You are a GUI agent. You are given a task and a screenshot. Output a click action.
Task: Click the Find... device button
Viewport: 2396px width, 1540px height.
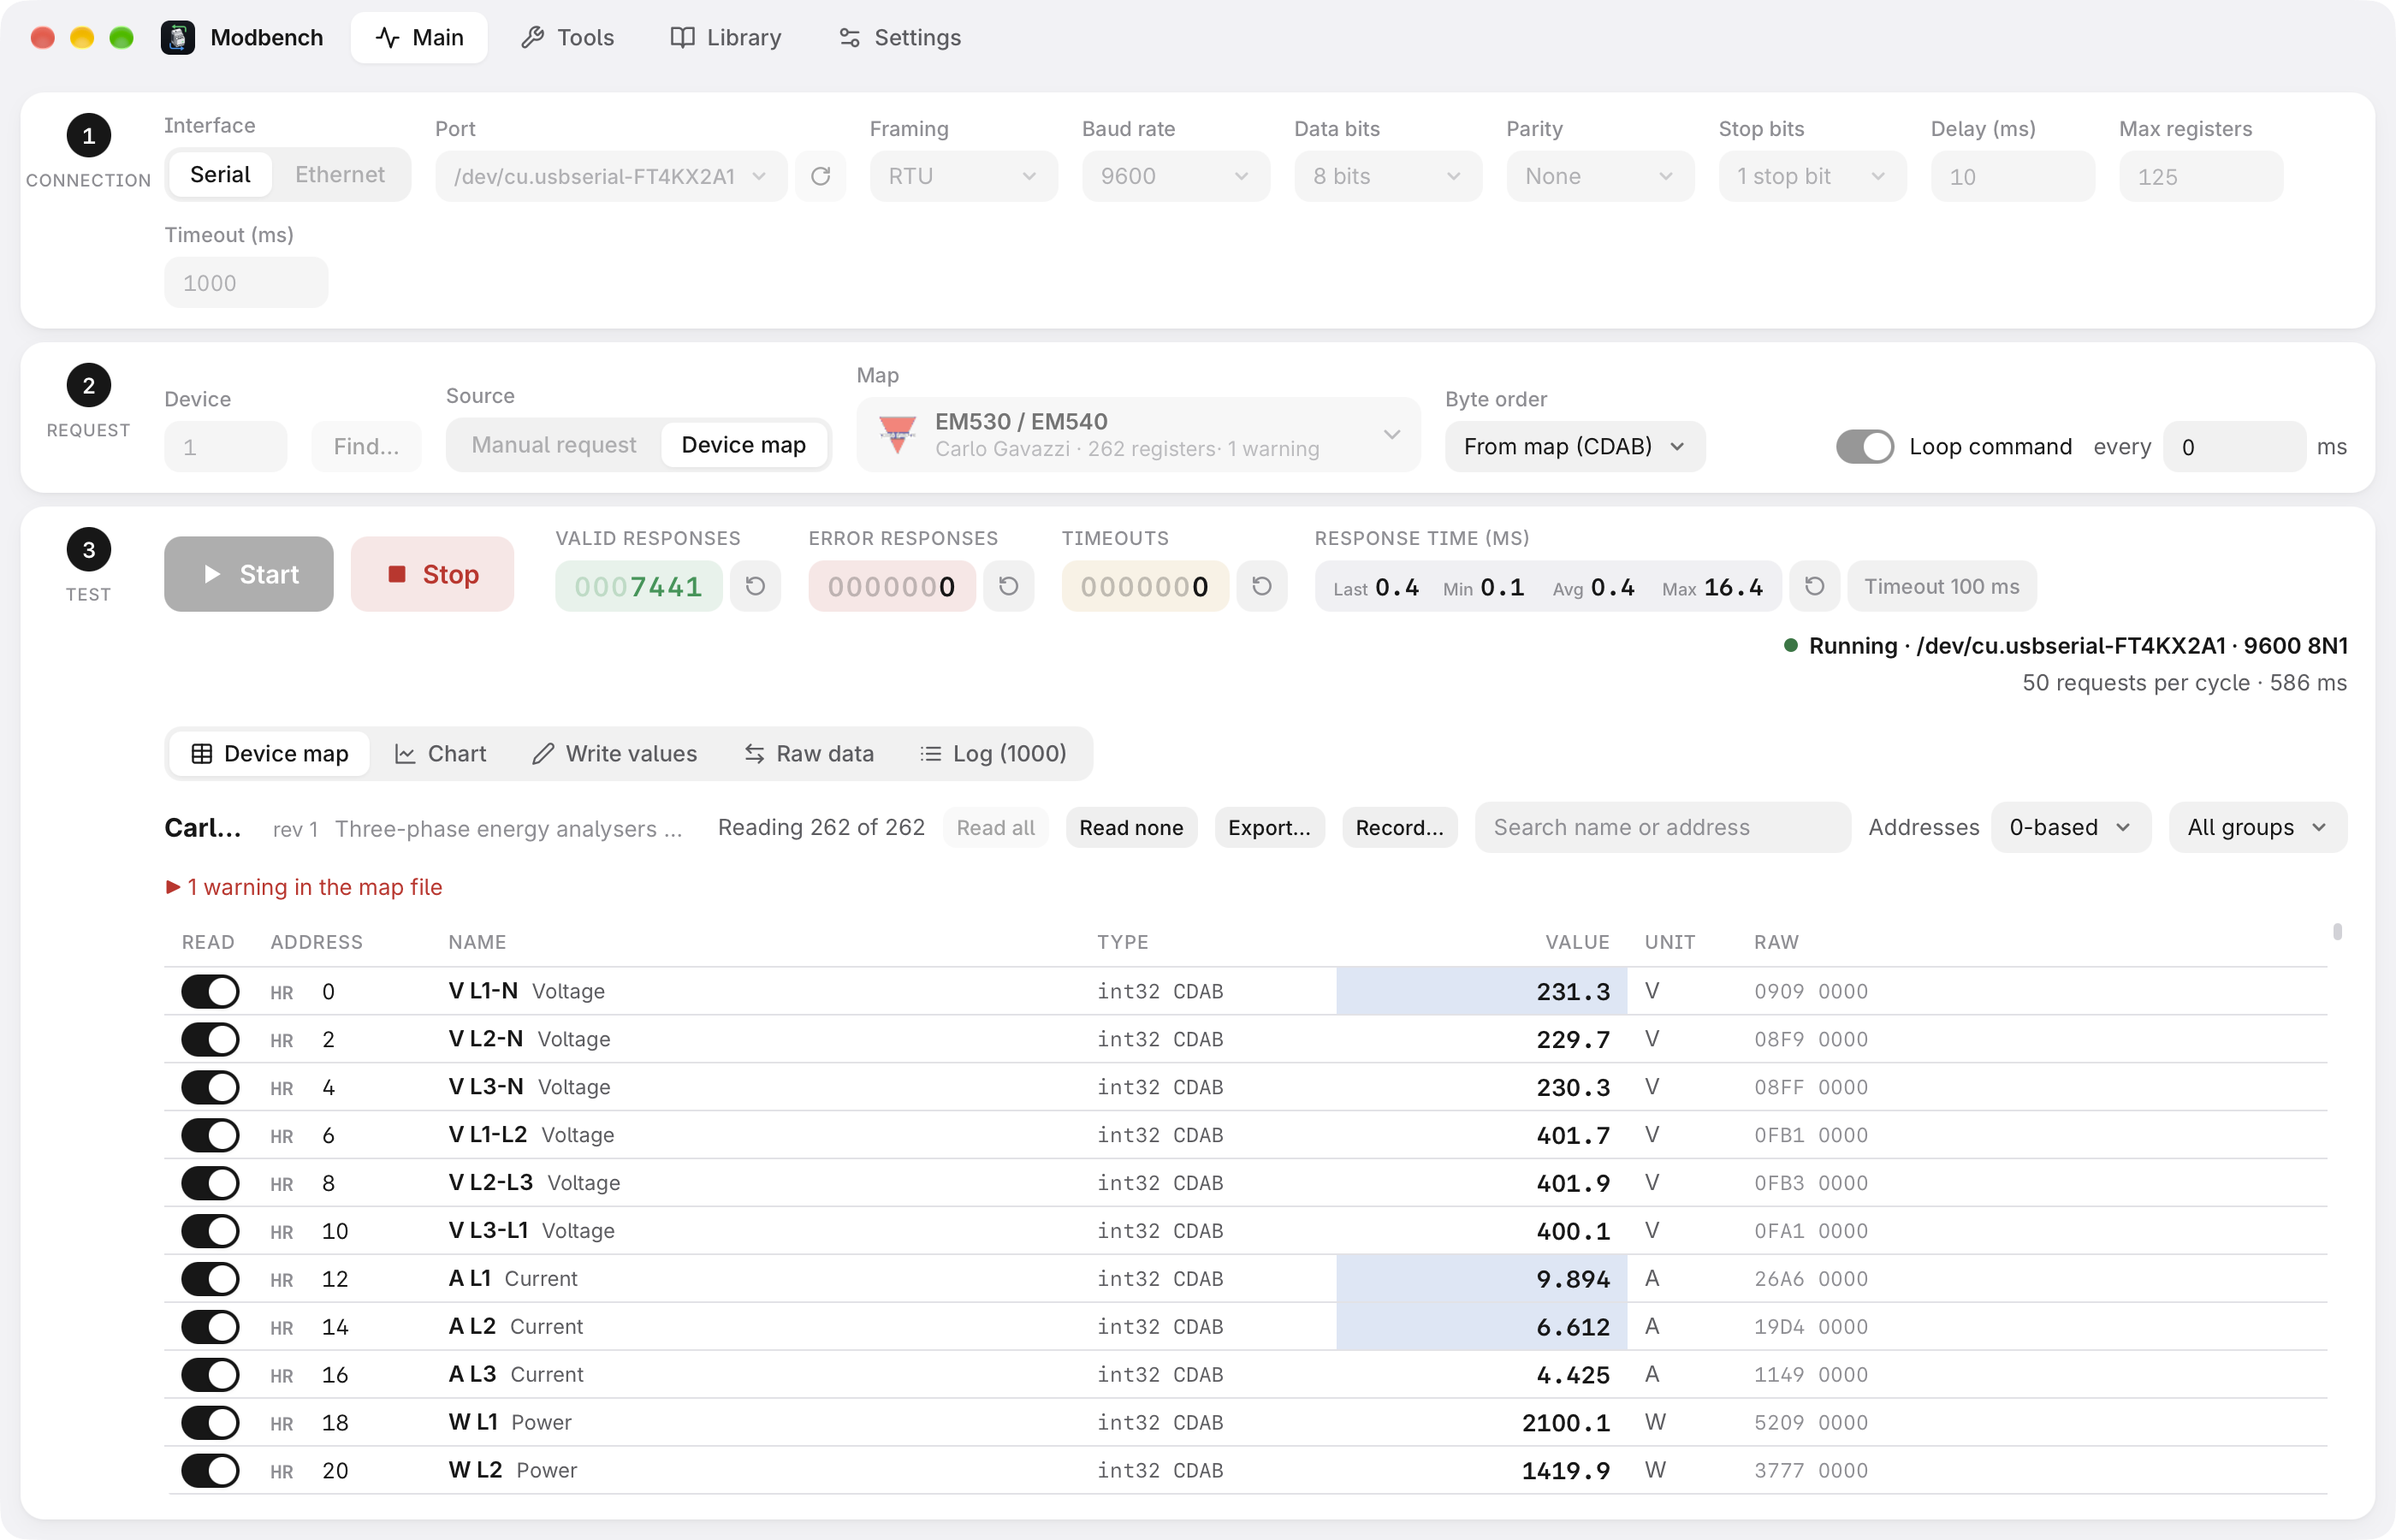click(x=366, y=447)
